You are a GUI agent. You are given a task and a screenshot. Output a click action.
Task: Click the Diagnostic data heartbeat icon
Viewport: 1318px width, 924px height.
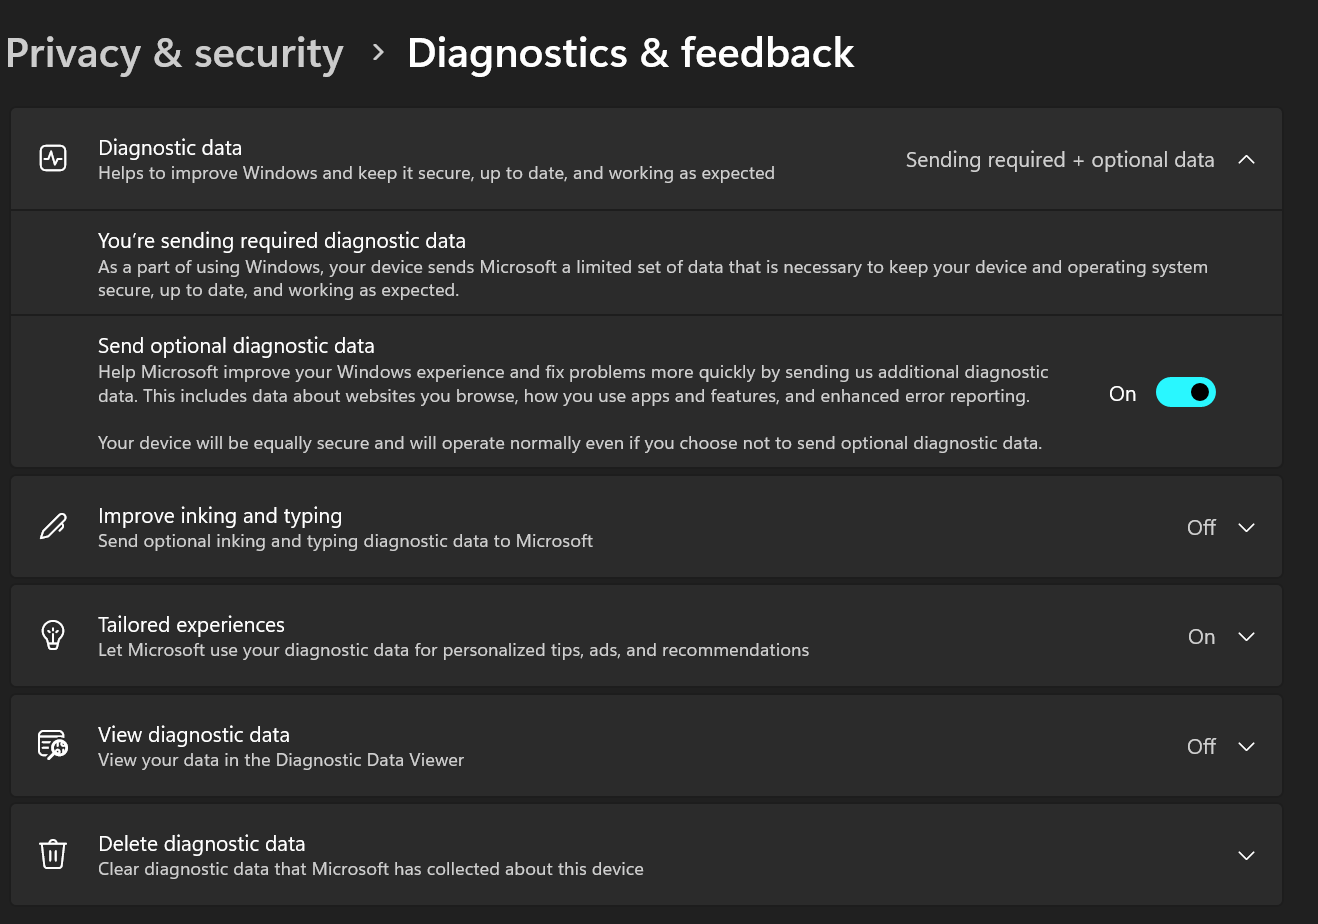point(53,159)
